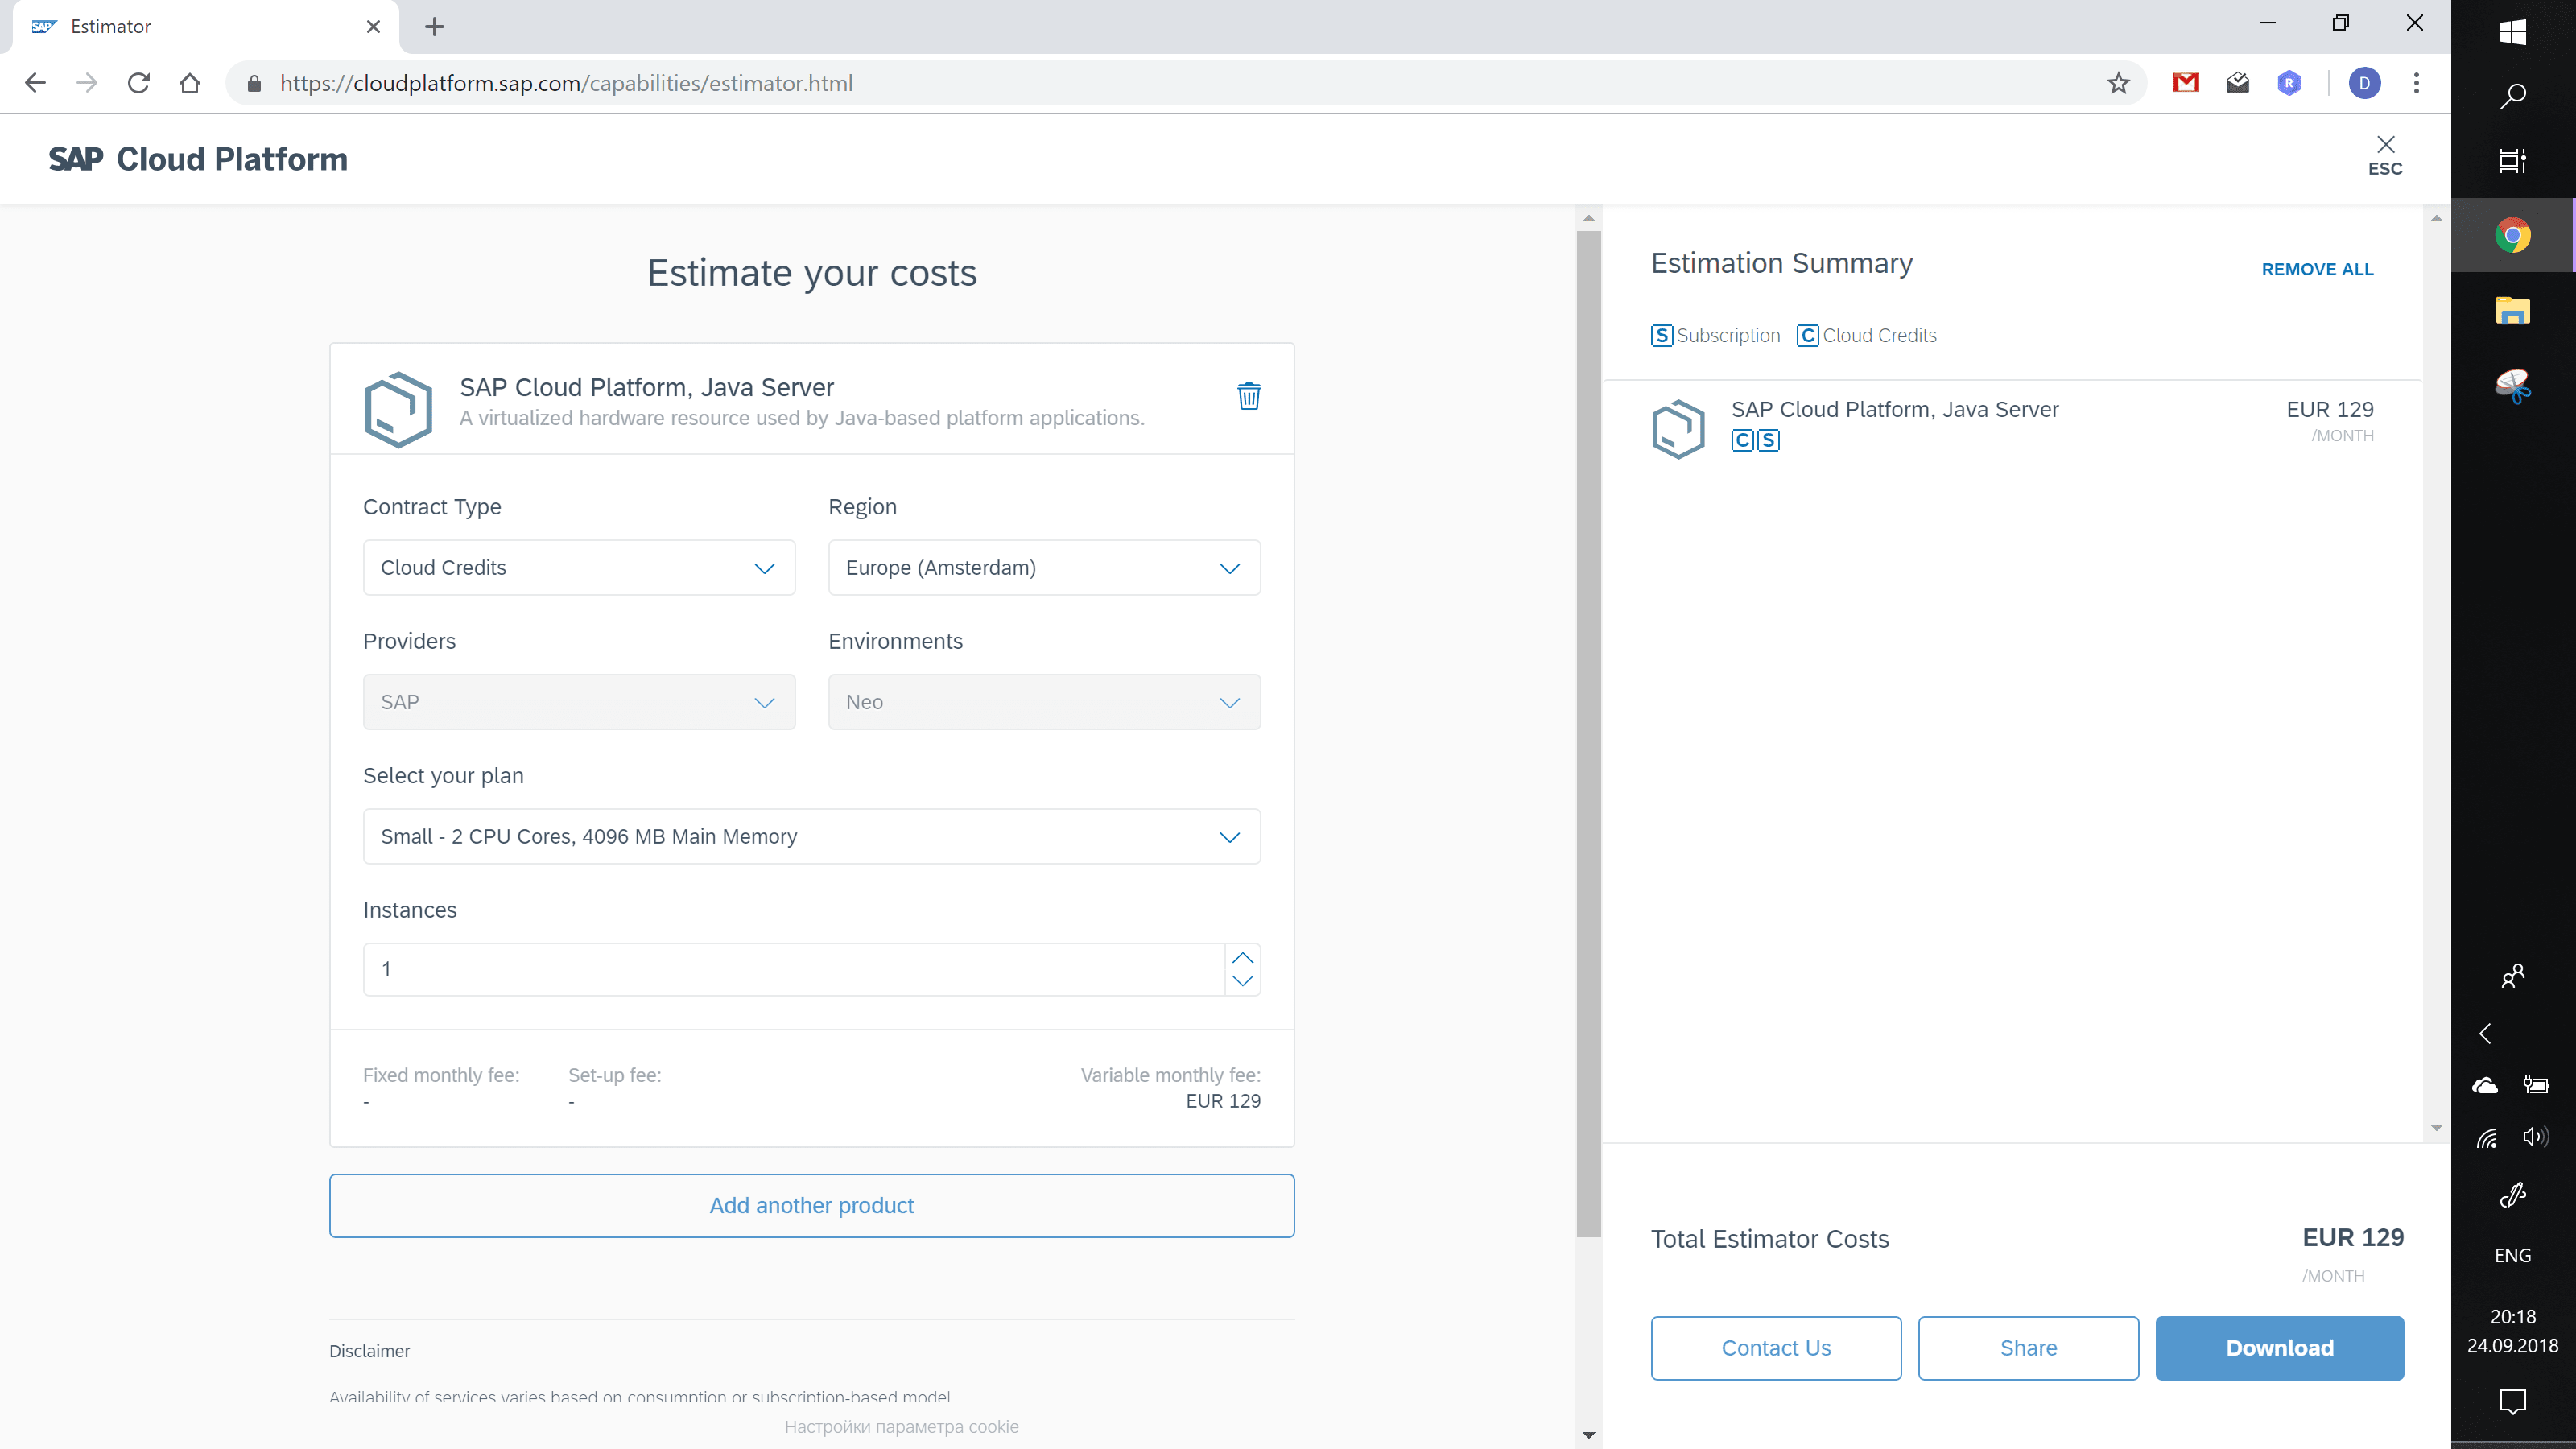Click the S badge under Java Server summary
The image size is (2576, 1449).
[x=1768, y=440]
